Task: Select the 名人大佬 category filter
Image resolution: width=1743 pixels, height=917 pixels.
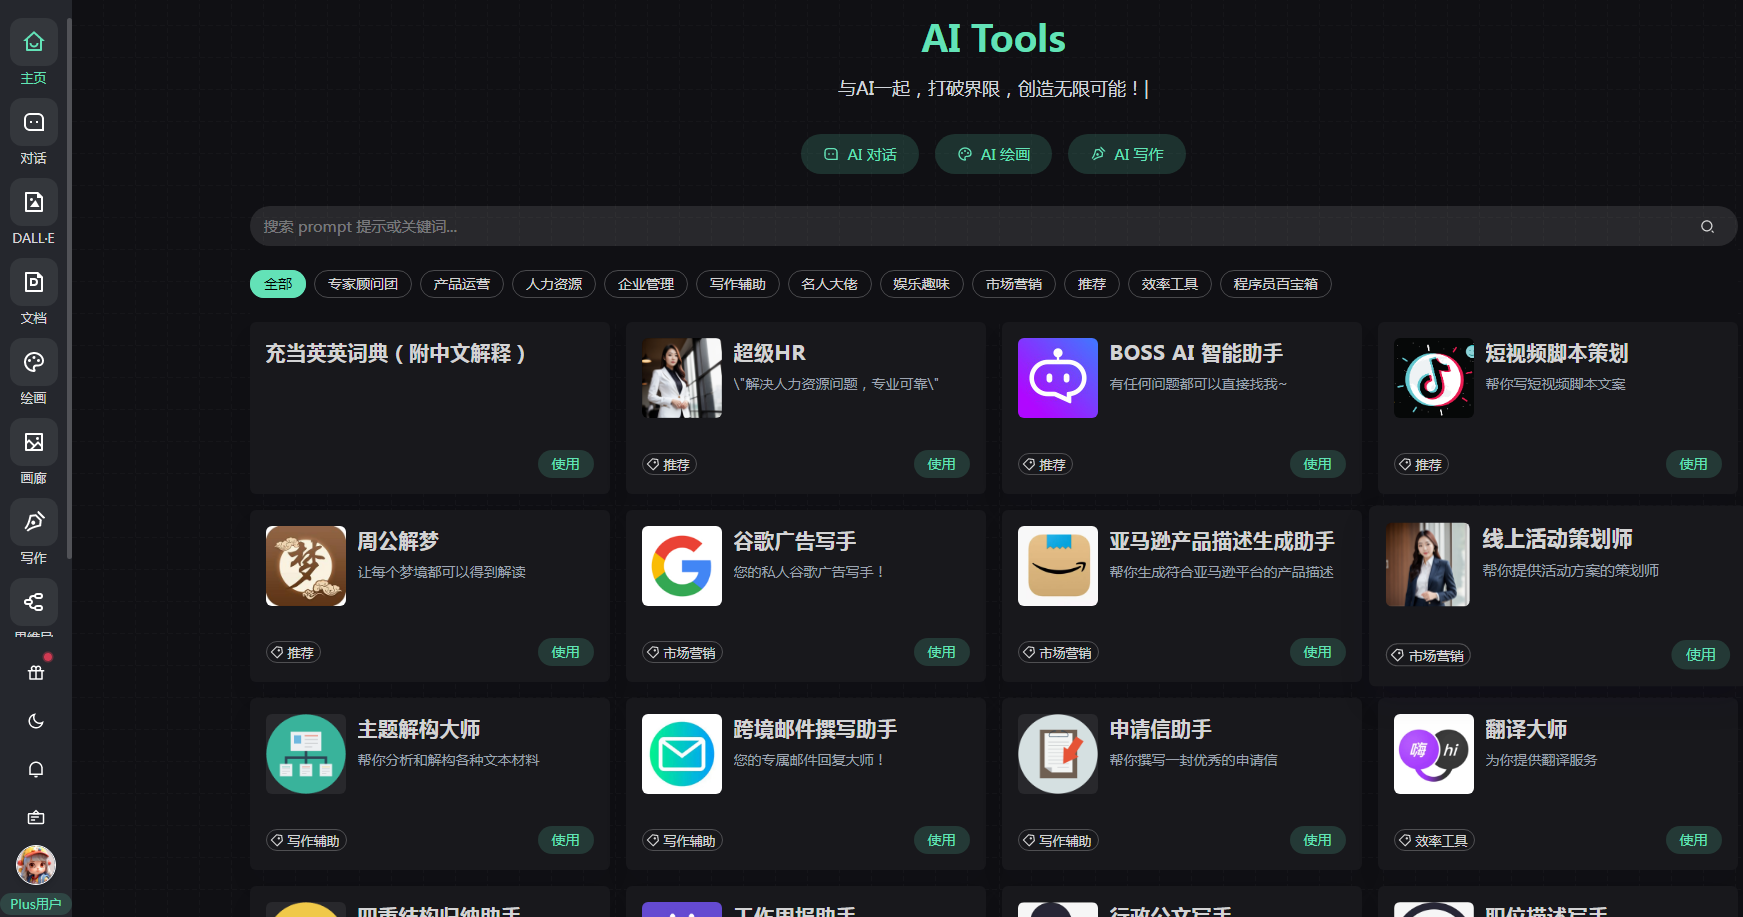Action: click(830, 284)
